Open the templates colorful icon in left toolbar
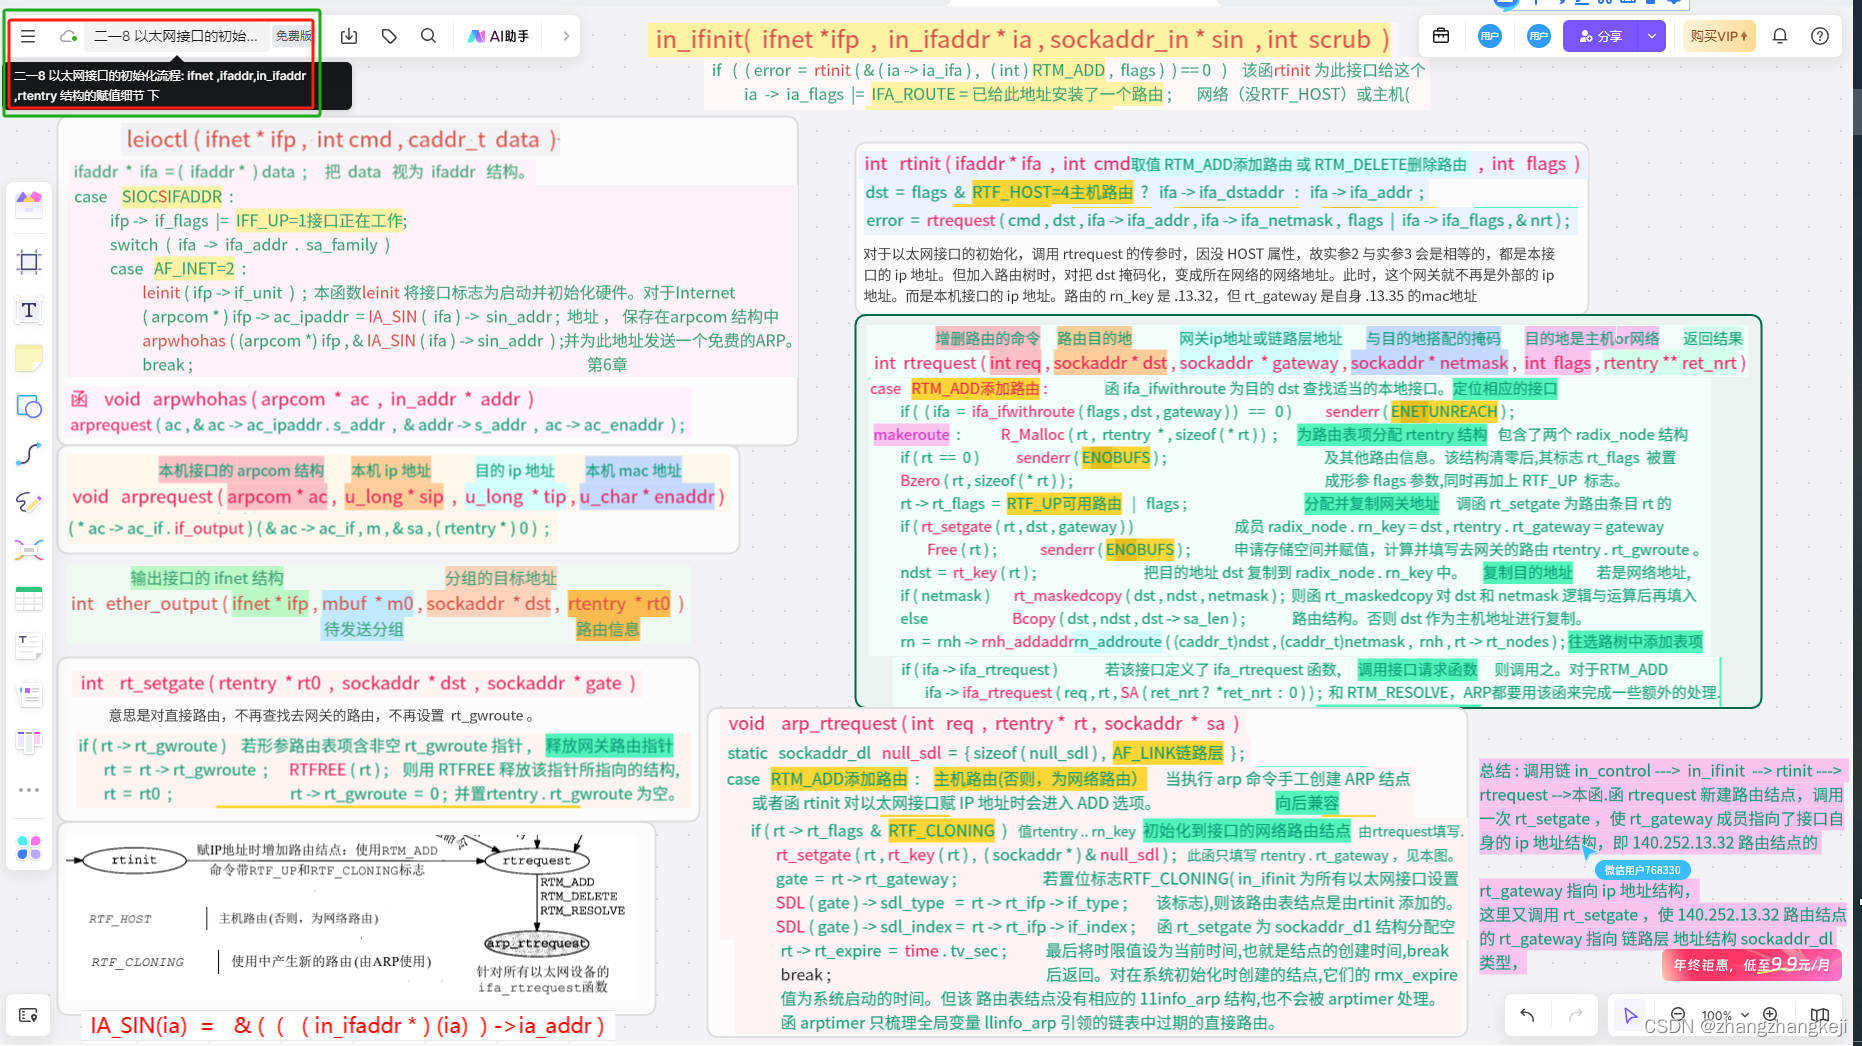Viewport: 1862px width, 1046px height. [x=29, y=204]
